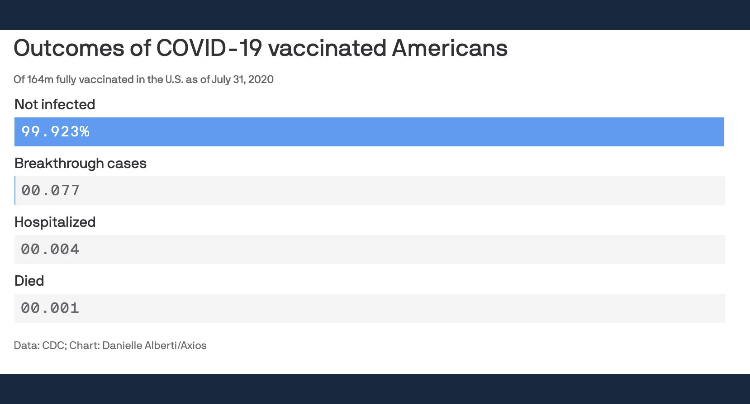750x404 pixels.
Task: Click the thin blue sliver on Breakthrough bar
Action: click(15, 190)
